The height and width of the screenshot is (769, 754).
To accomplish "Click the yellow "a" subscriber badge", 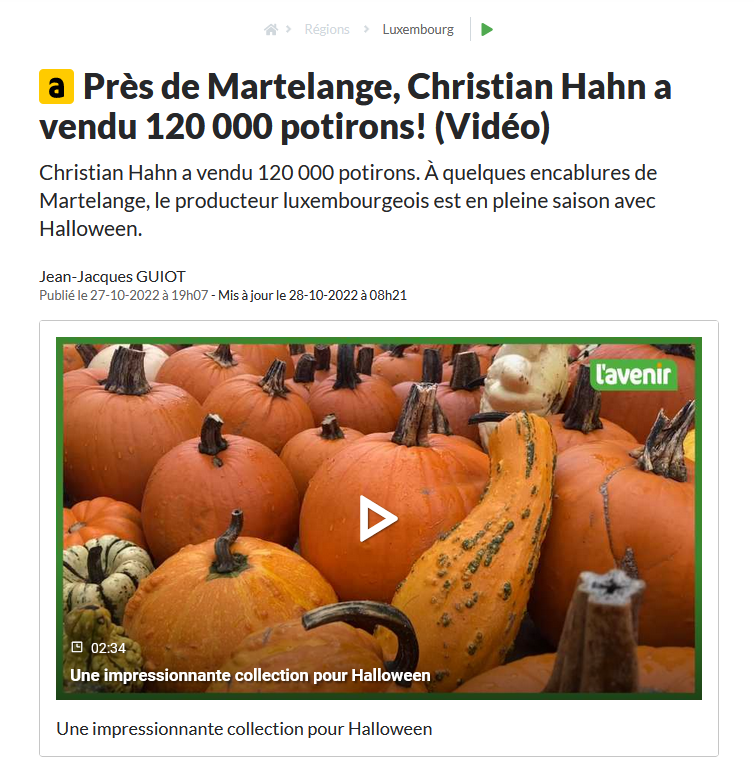I will point(56,87).
